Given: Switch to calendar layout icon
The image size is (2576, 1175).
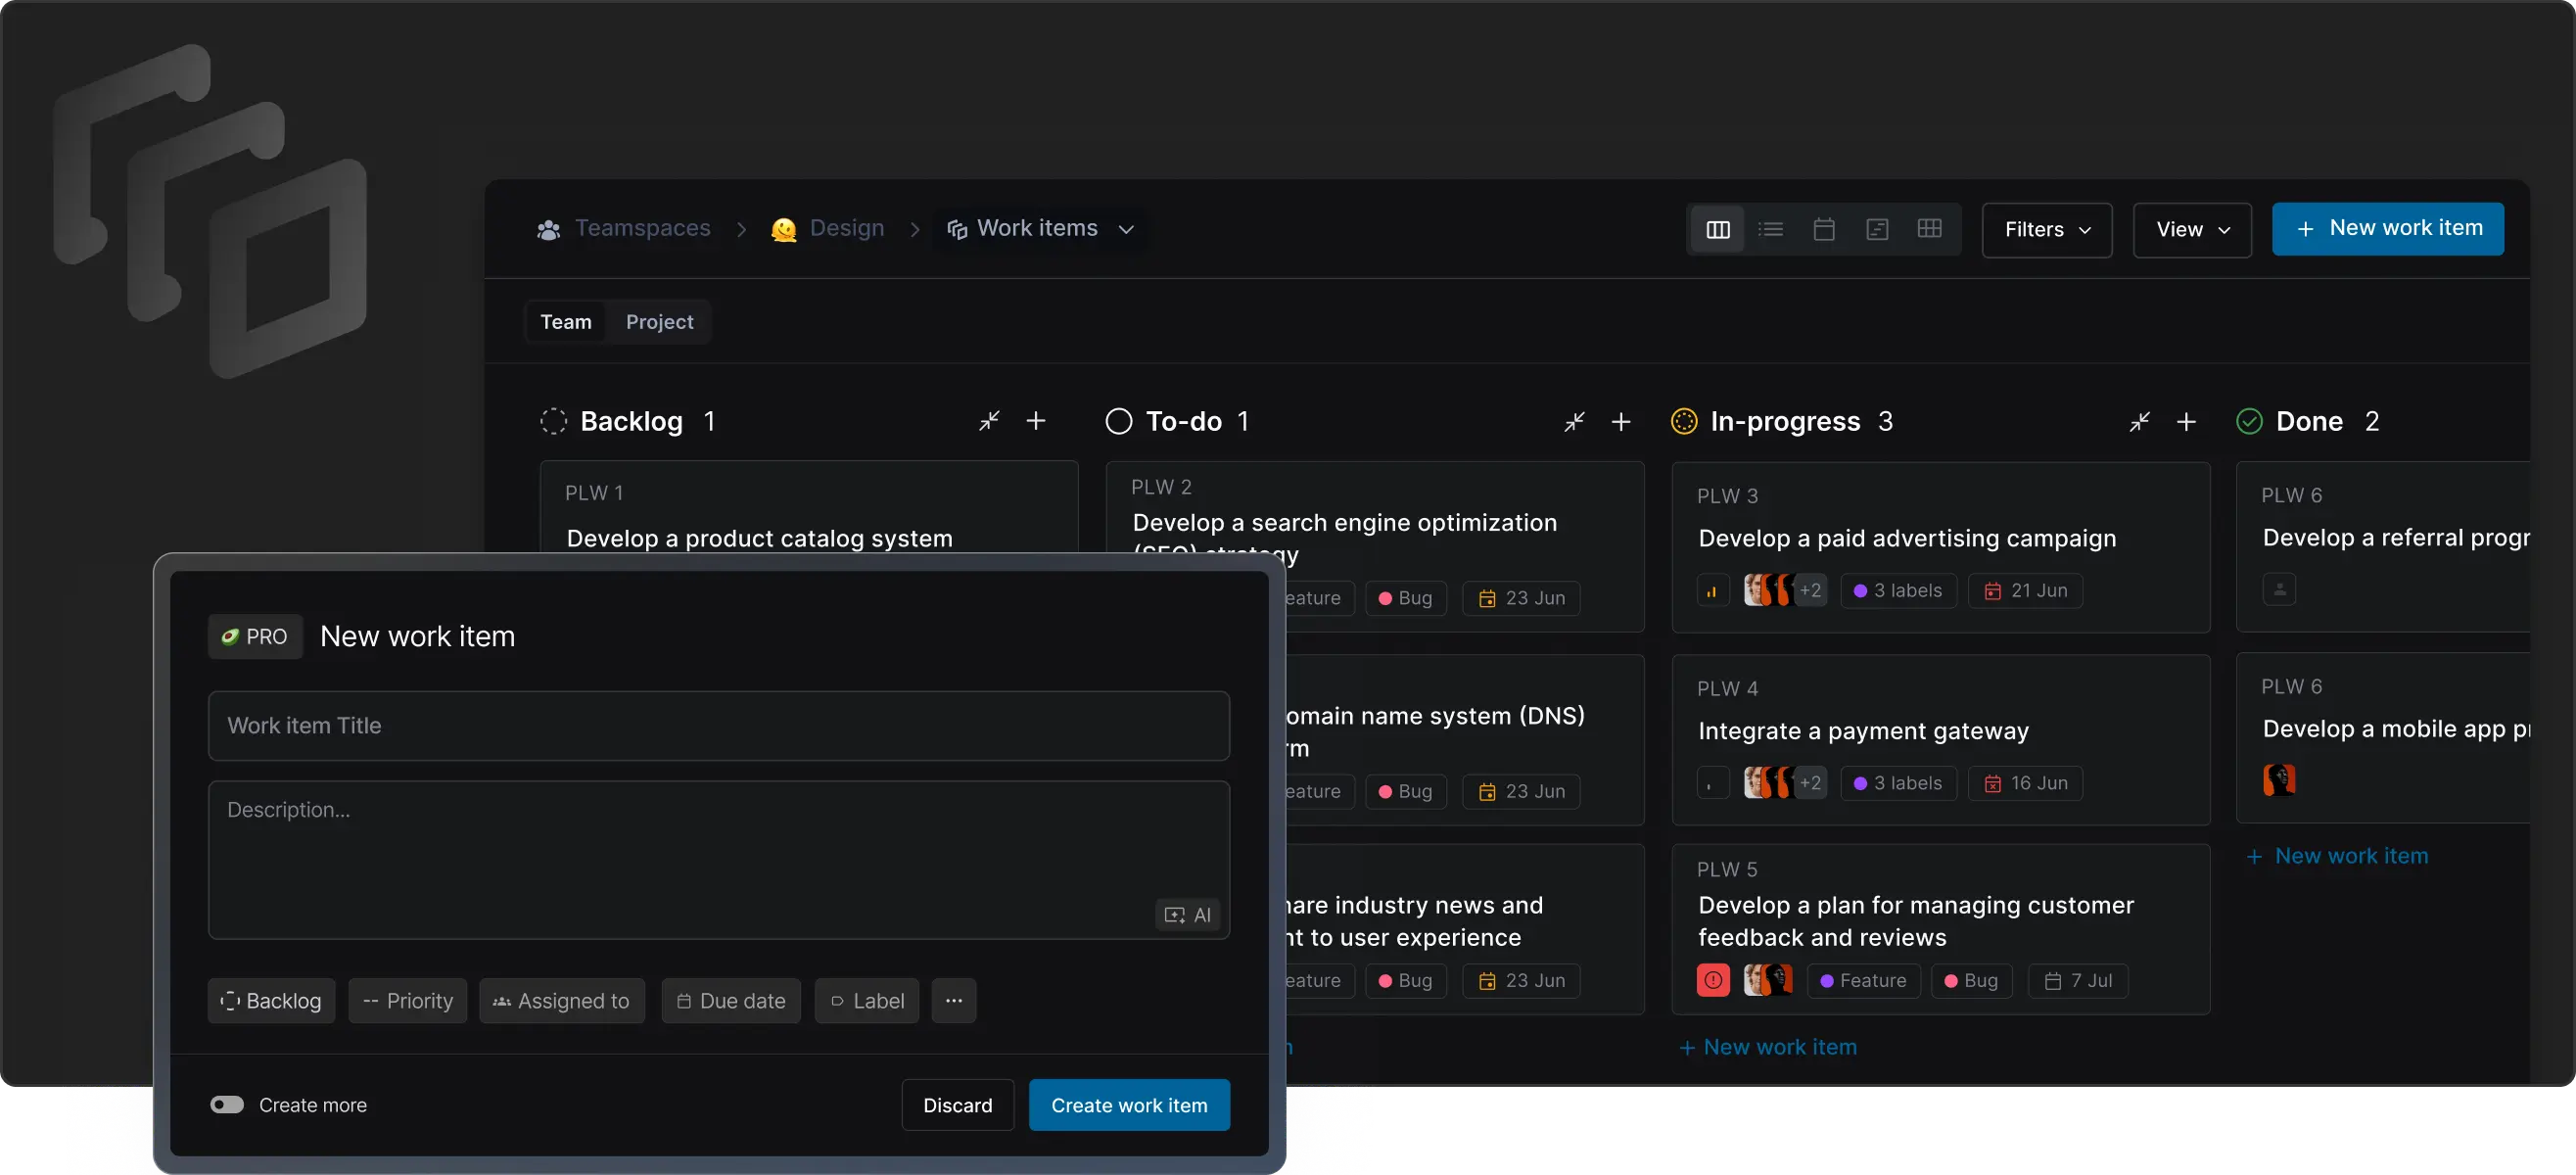Looking at the screenshot, I should [1823, 230].
